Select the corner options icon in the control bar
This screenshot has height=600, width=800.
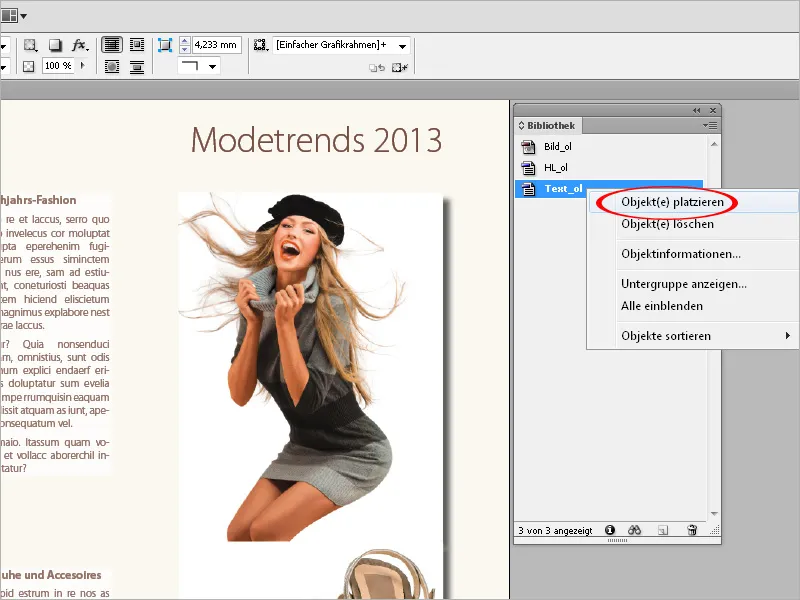166,45
